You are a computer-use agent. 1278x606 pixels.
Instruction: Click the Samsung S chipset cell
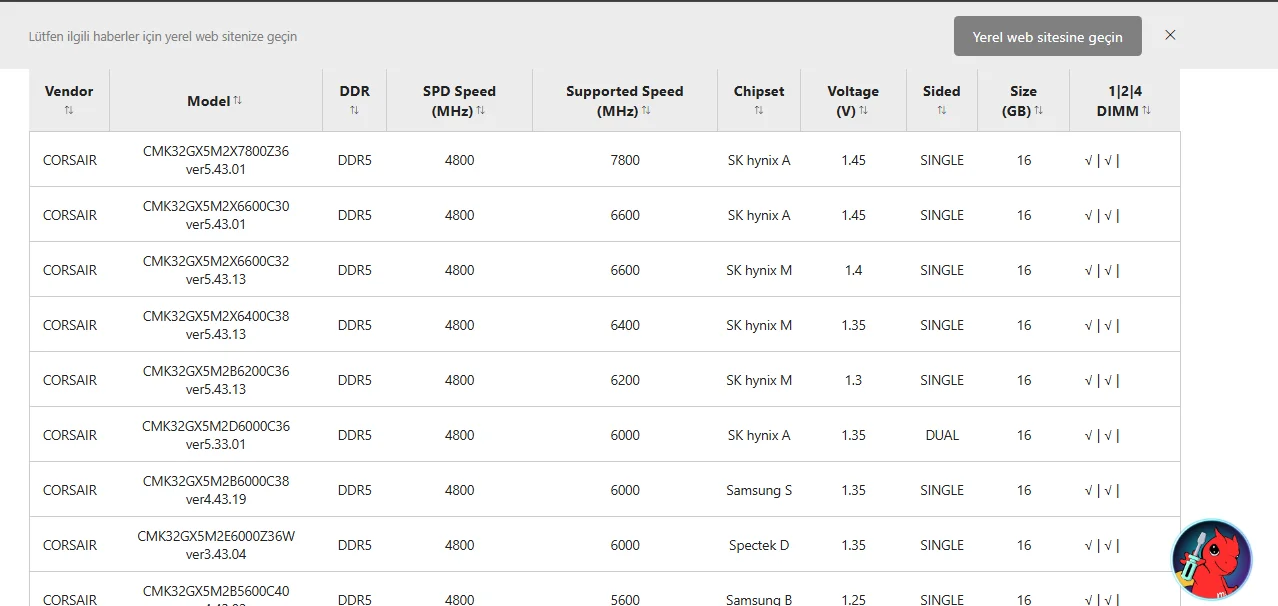coord(758,490)
